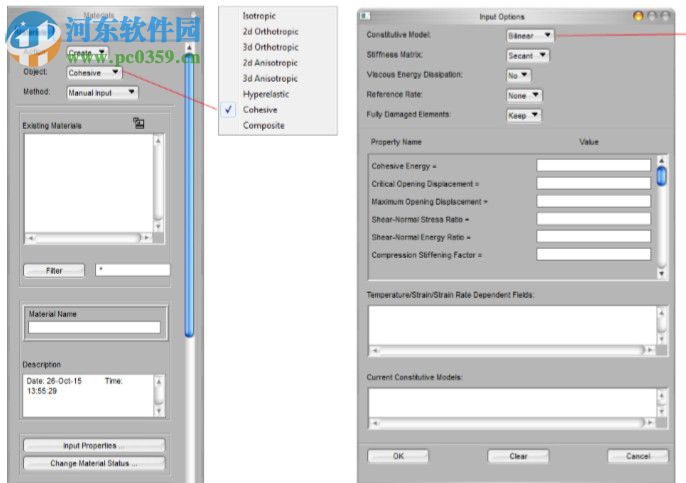Open the Method dropdown showing Manual Input

point(102,92)
